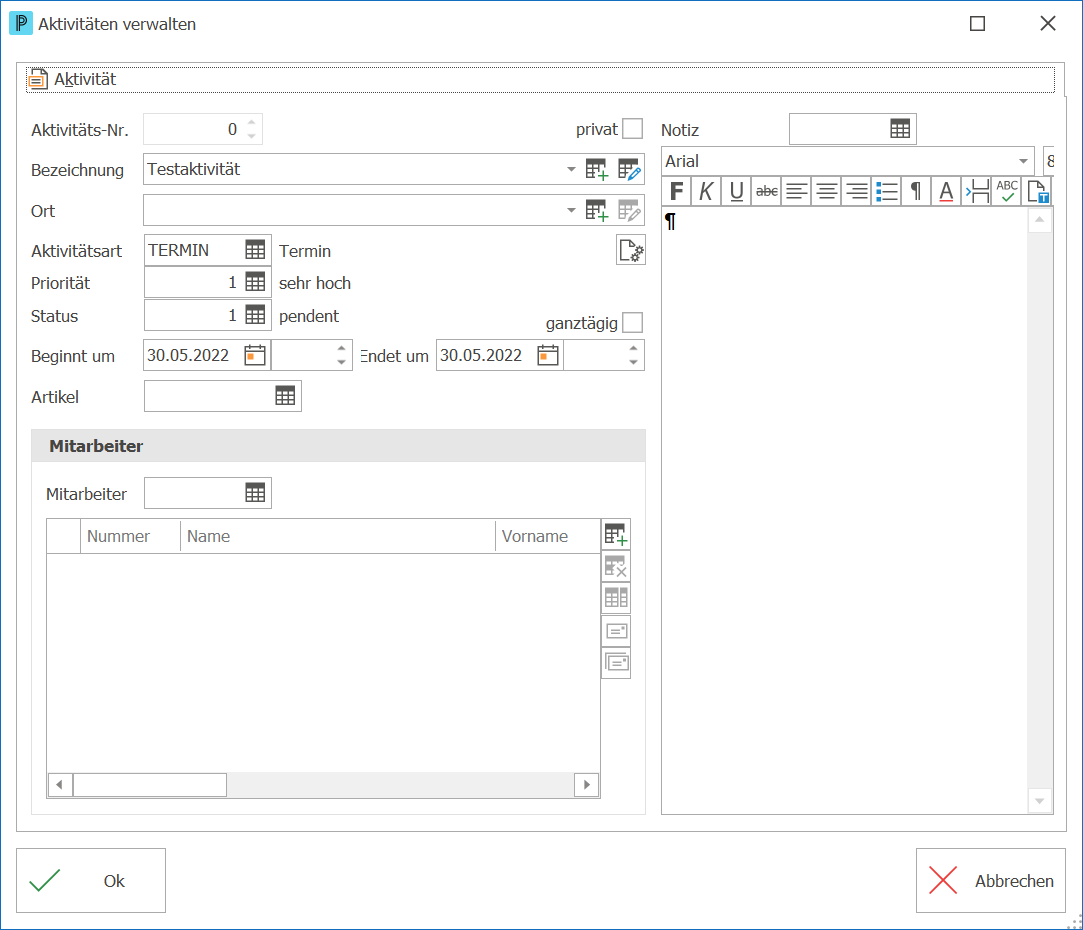Toggle bold formatting in Notiz toolbar
1083x930 pixels.
[676, 191]
